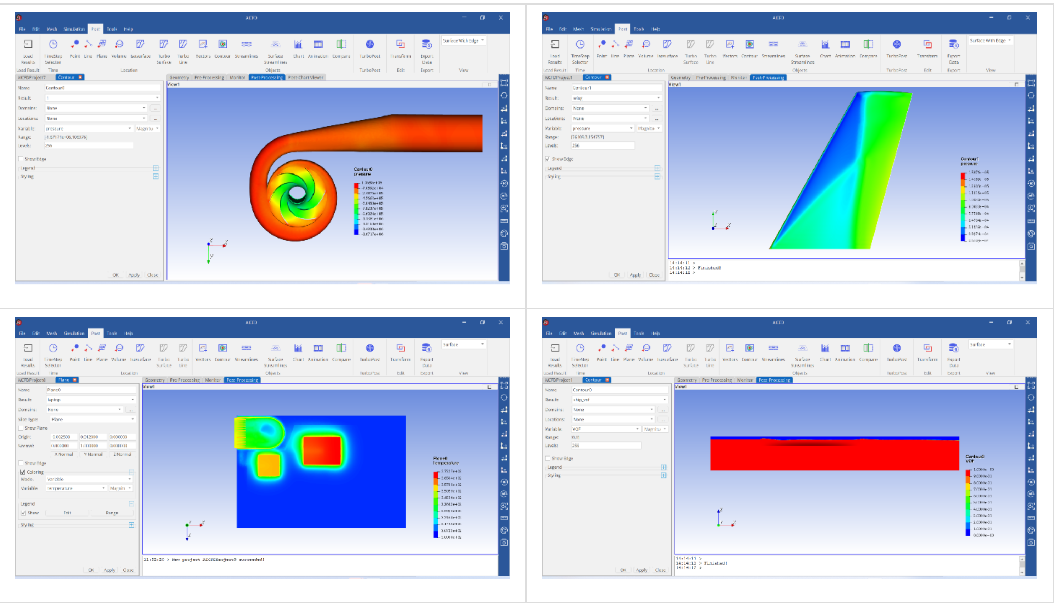Open Variable VOF dropdown in bottom-right window
Screen dimensions: 1055x604
(x=606, y=428)
